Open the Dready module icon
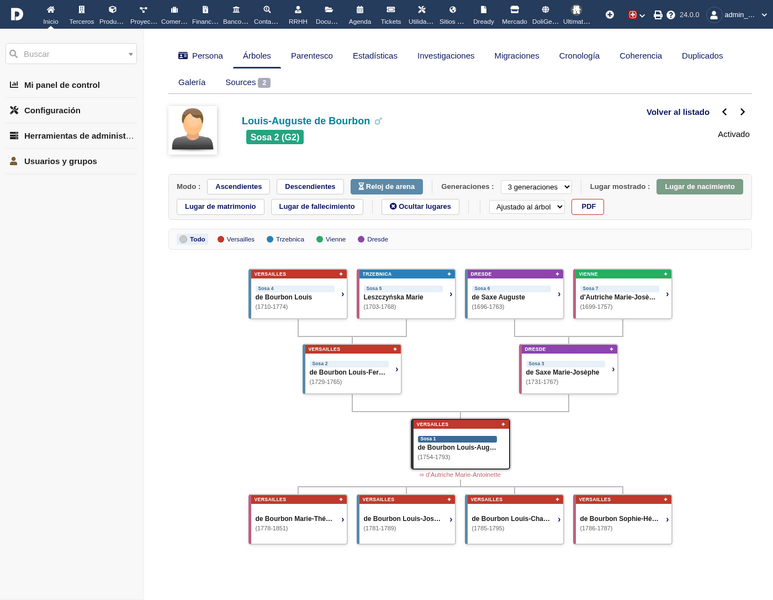 tap(484, 9)
